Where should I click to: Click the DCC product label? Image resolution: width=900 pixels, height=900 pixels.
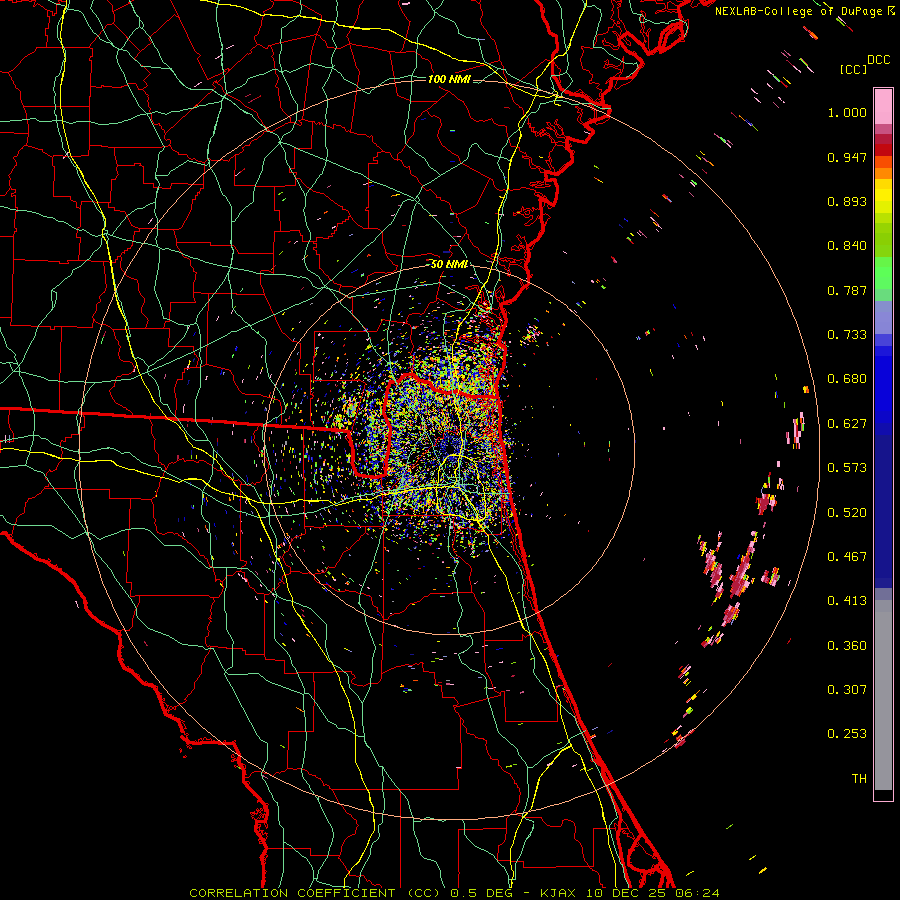[x=879, y=59]
